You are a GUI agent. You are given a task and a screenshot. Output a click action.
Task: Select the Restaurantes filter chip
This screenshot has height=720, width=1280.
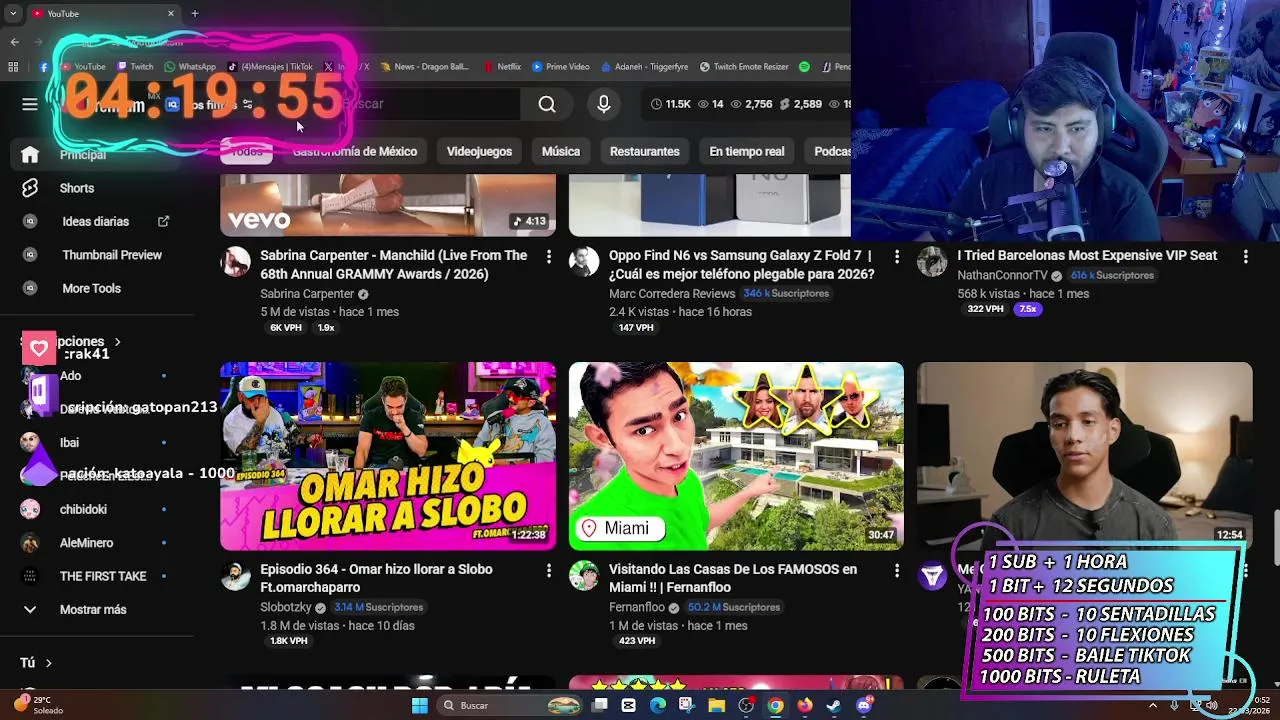click(x=645, y=151)
